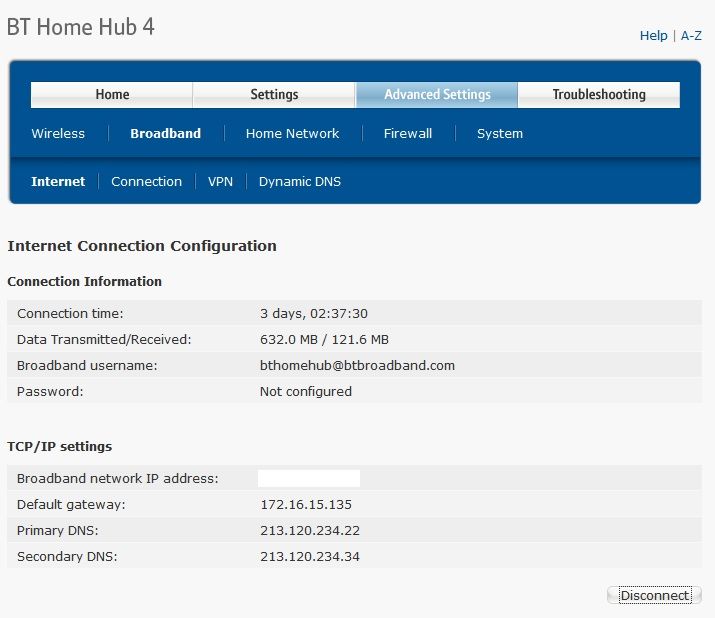Open the A-Z index link
This screenshot has width=715, height=618.
(x=691, y=36)
